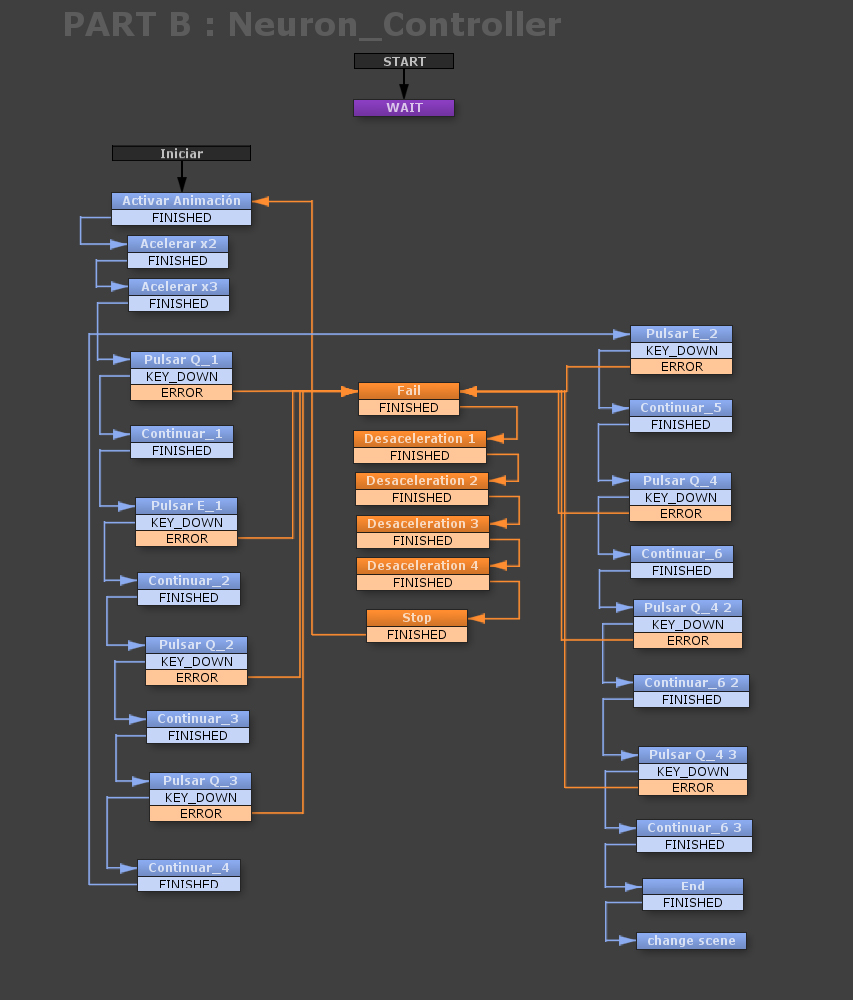853x1000 pixels.
Task: Click the Desaceleration 1 state header
Action: click(x=419, y=439)
